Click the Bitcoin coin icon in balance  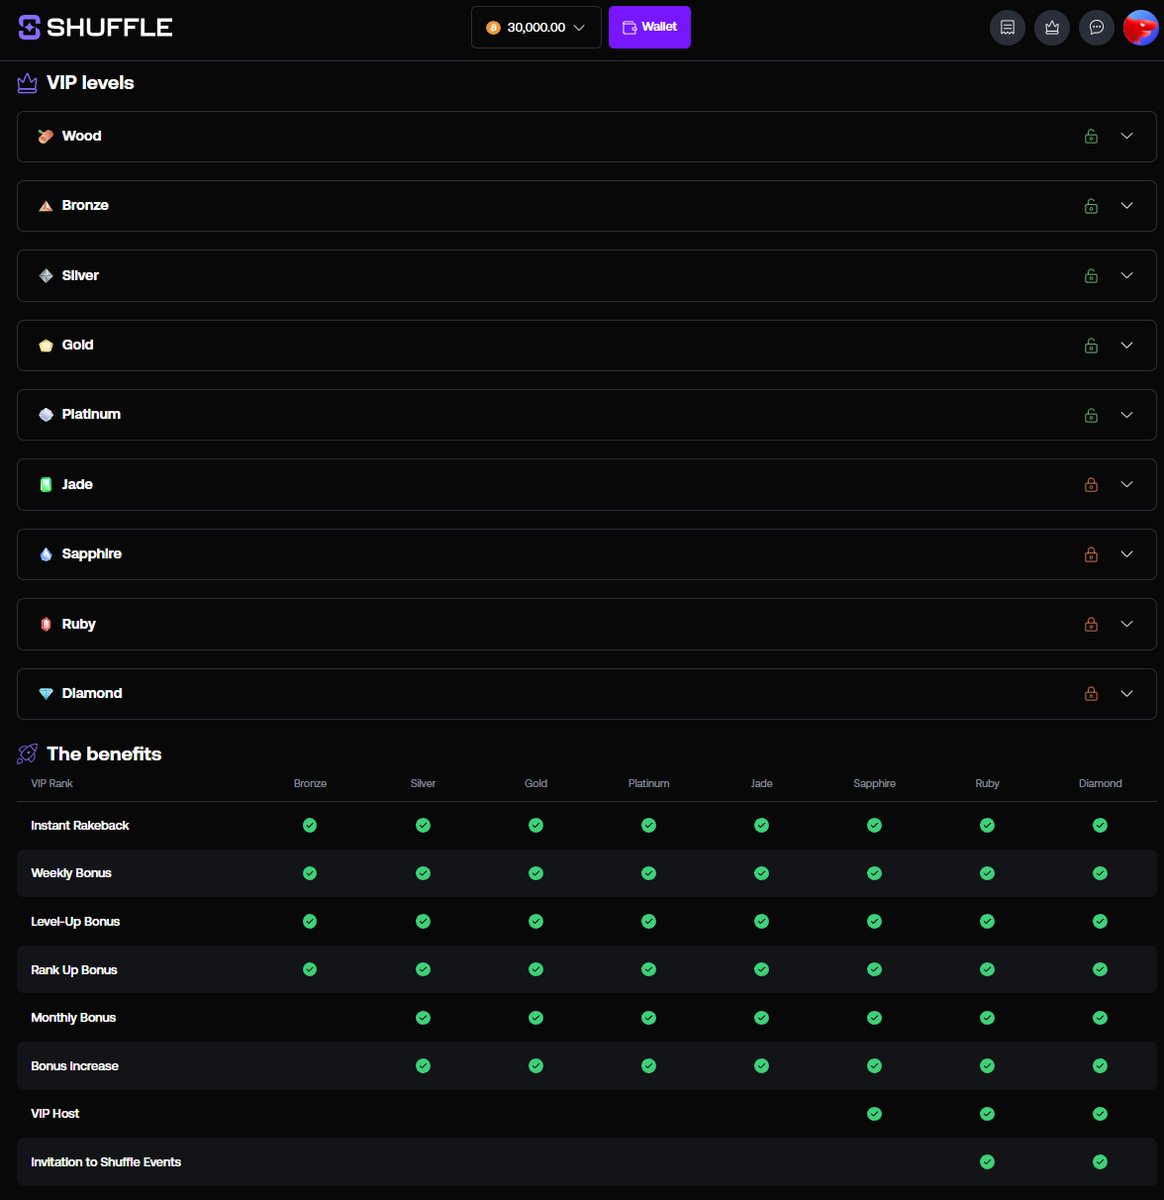[493, 28]
